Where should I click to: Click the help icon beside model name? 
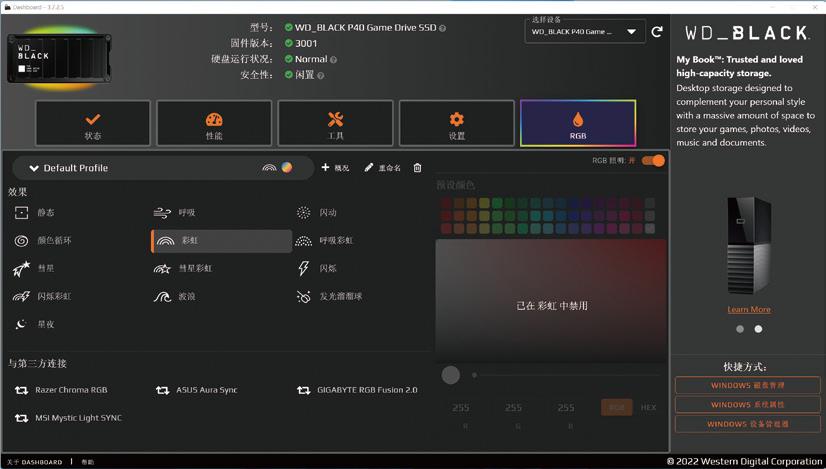click(442, 28)
